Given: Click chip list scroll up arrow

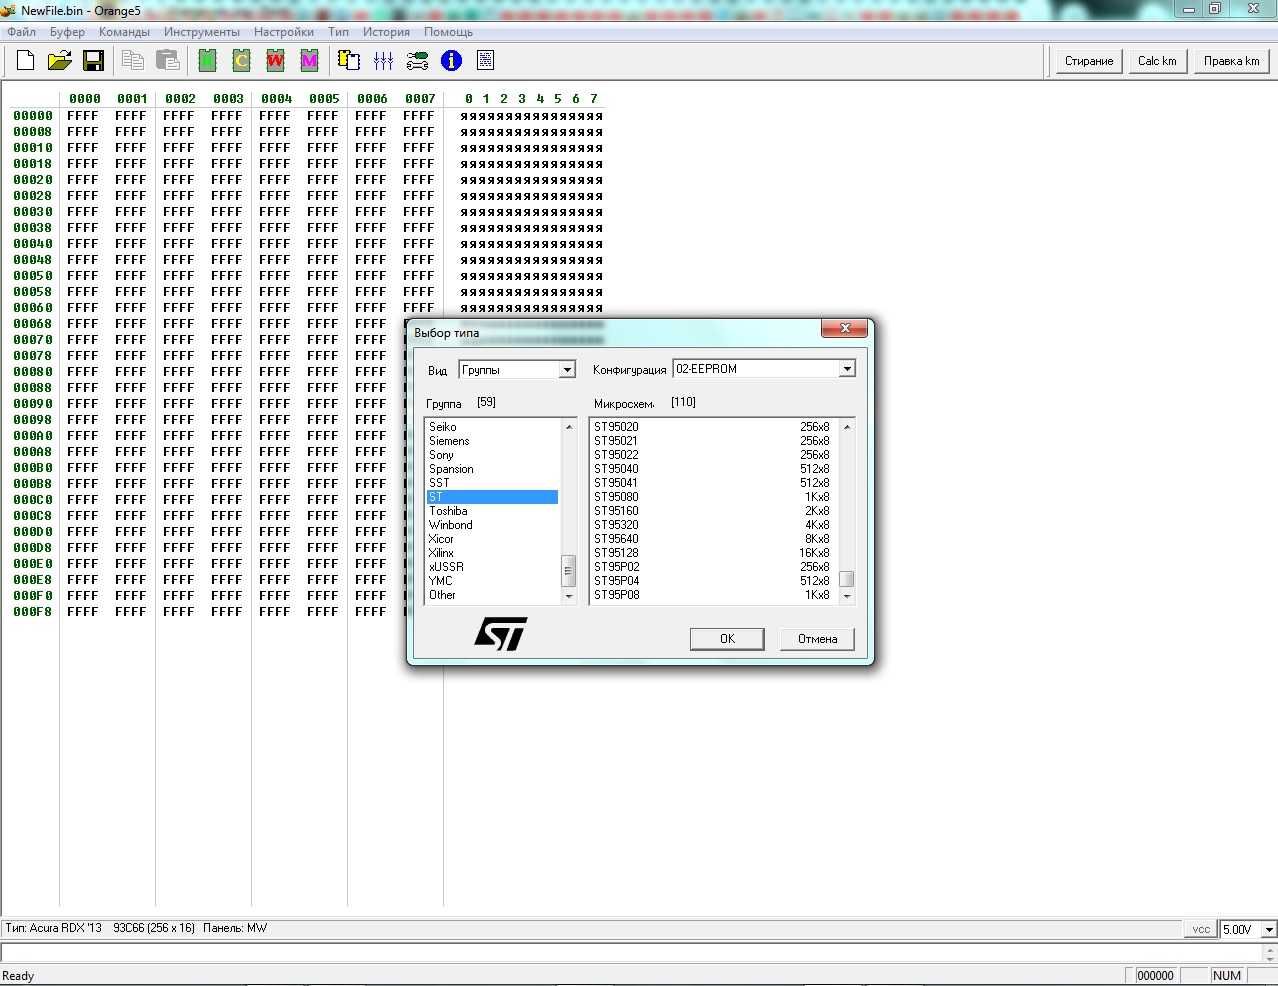Looking at the screenshot, I should tap(847, 427).
